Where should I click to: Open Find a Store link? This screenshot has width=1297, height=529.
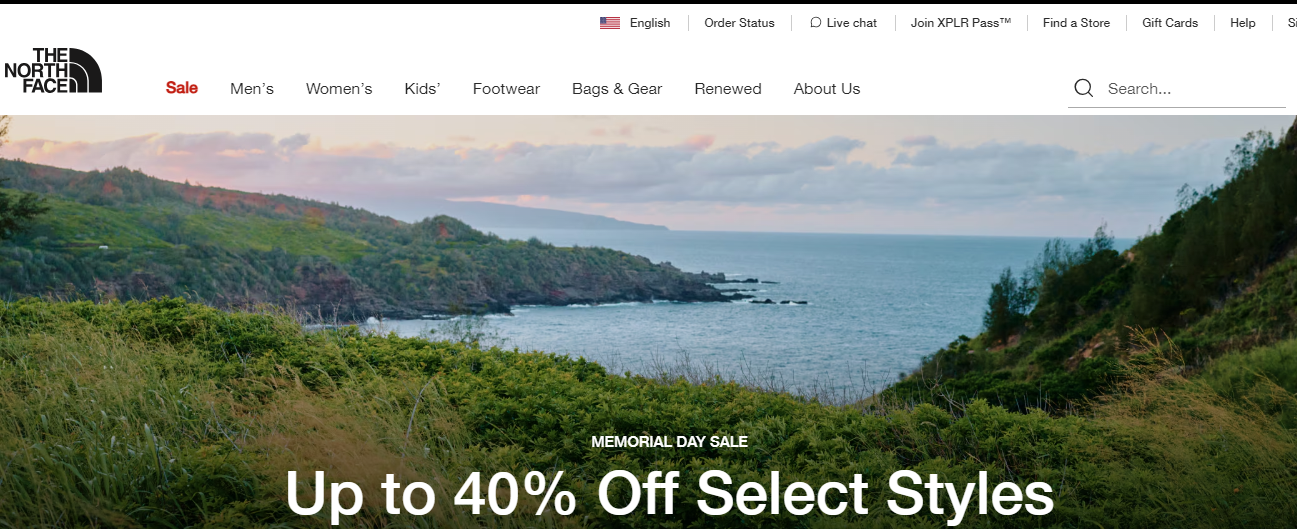coord(1076,23)
